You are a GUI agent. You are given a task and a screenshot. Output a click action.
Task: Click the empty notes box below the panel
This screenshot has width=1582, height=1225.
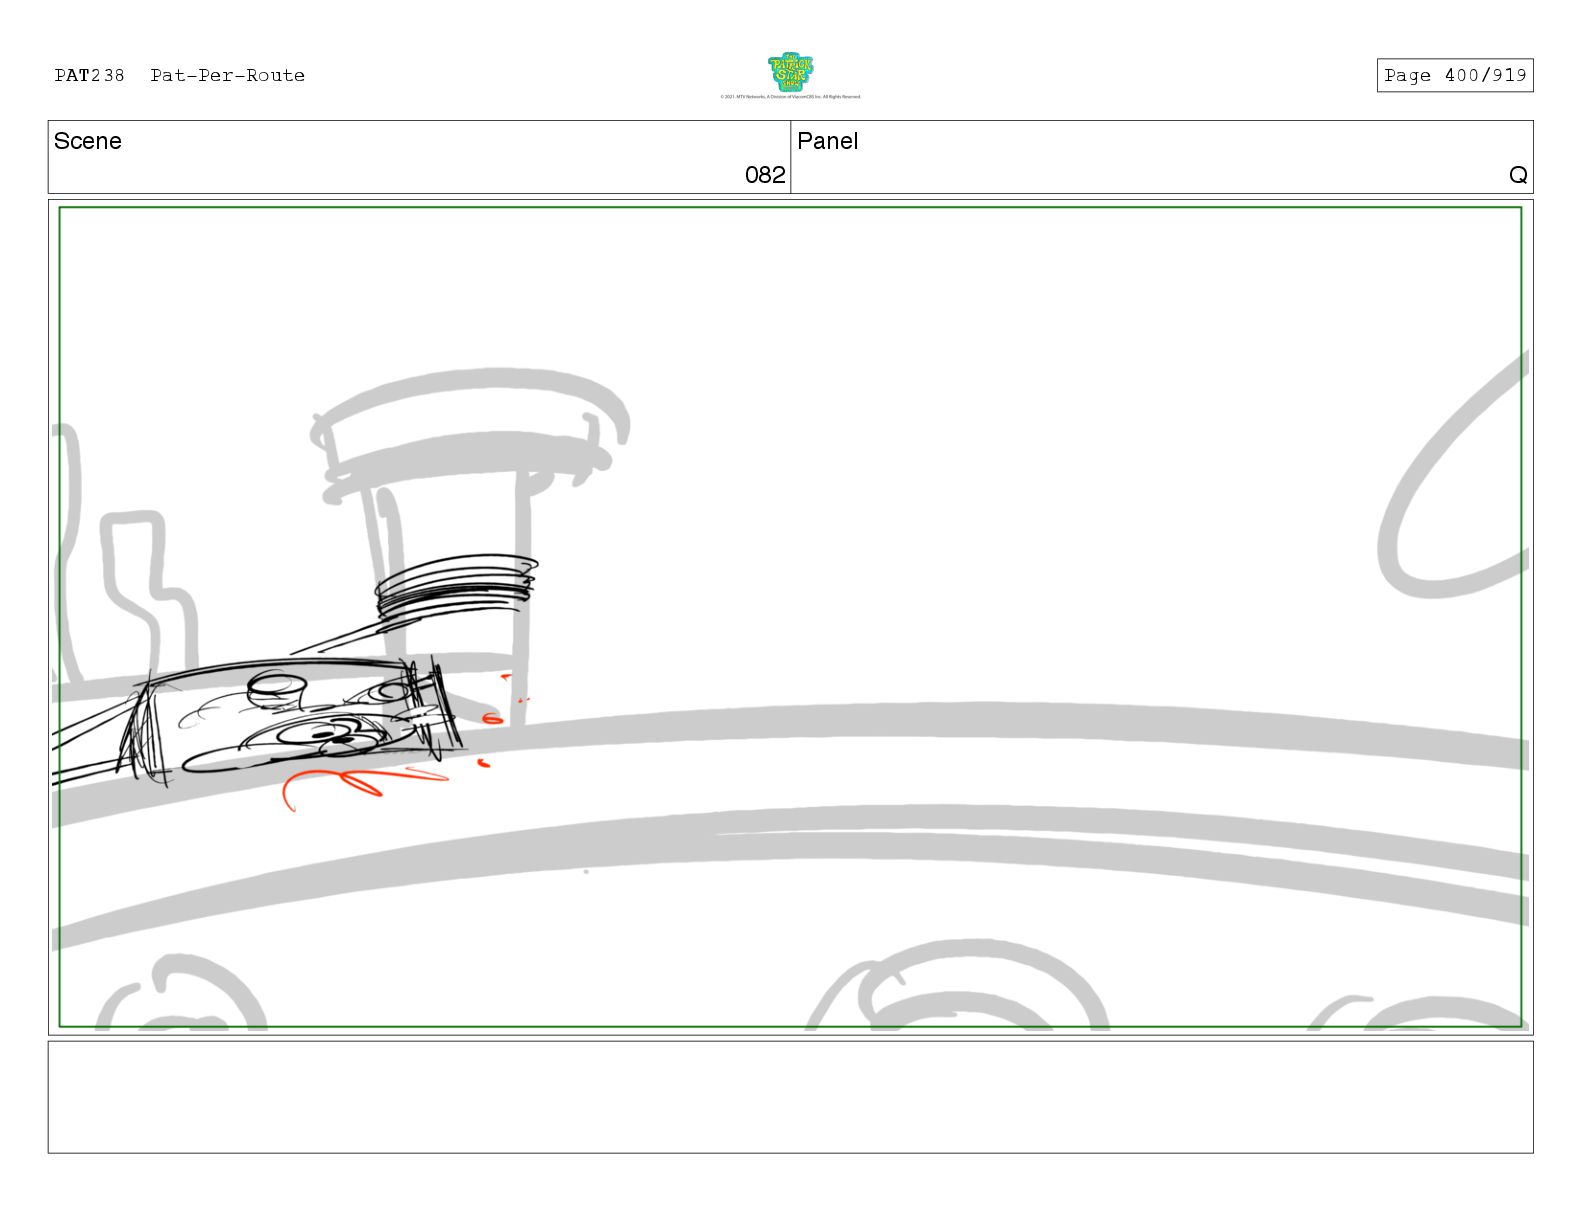(x=790, y=1097)
